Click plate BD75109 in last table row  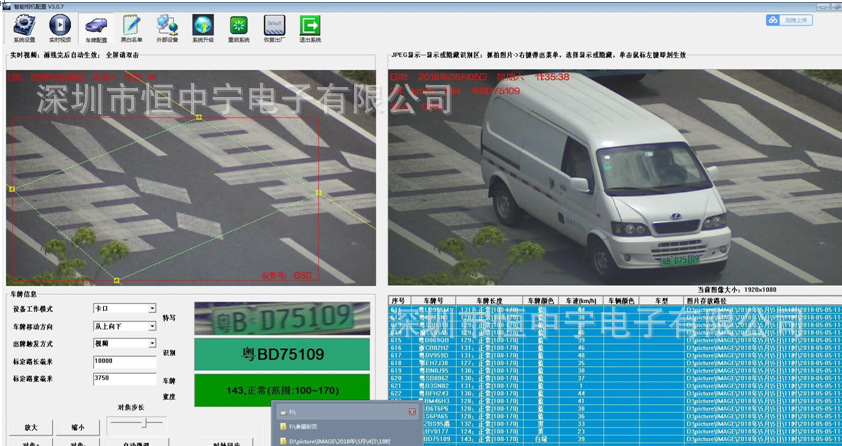tap(435, 439)
